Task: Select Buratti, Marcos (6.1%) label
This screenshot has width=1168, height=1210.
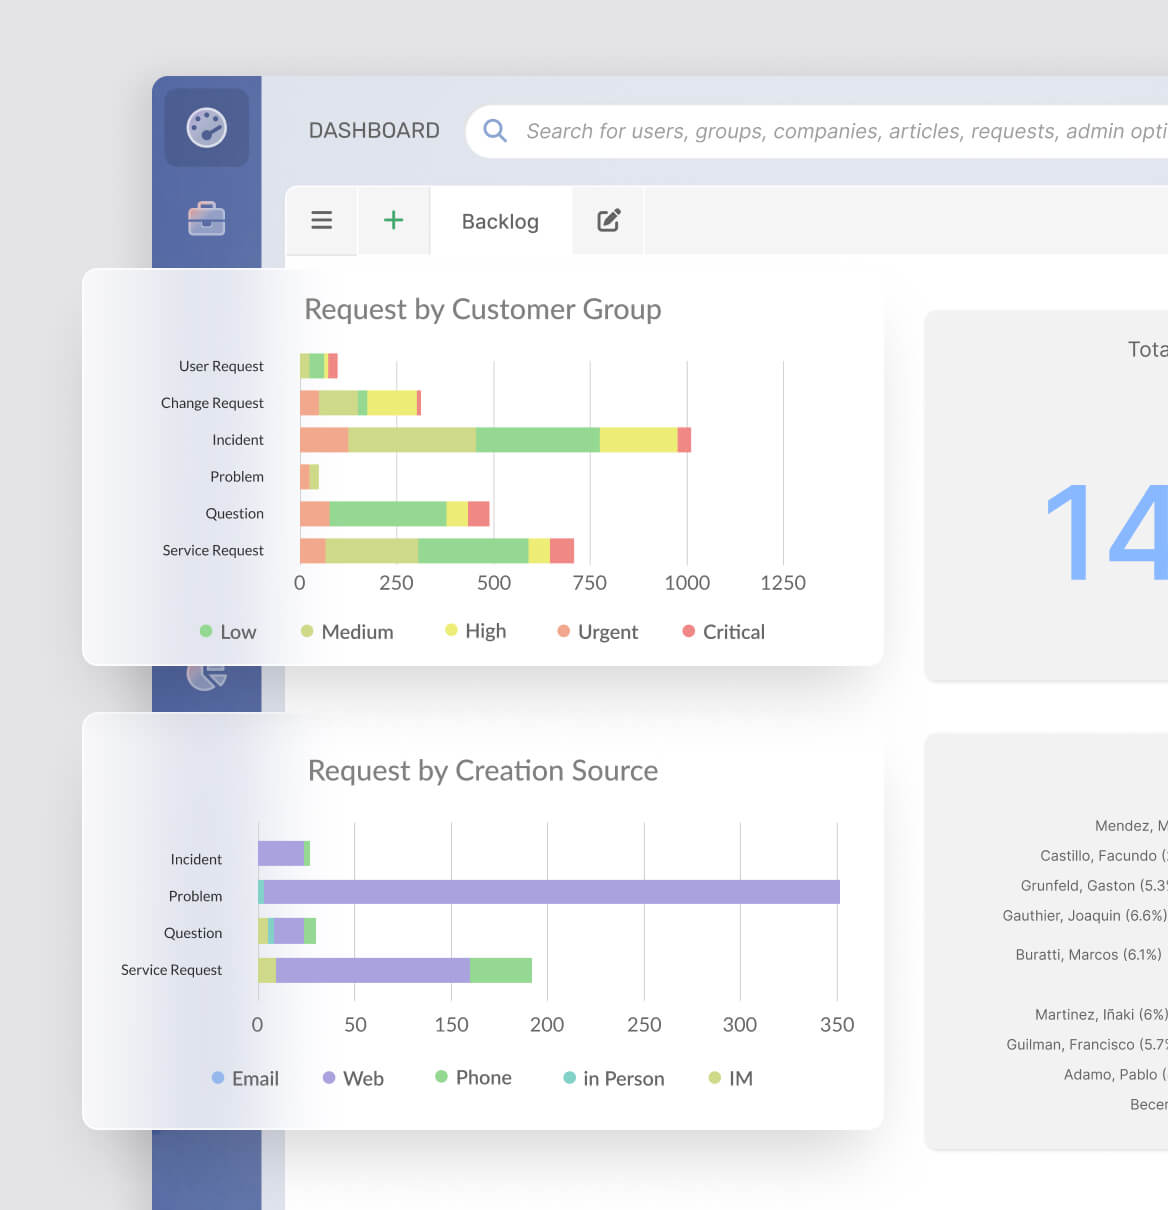Action: click(1088, 955)
